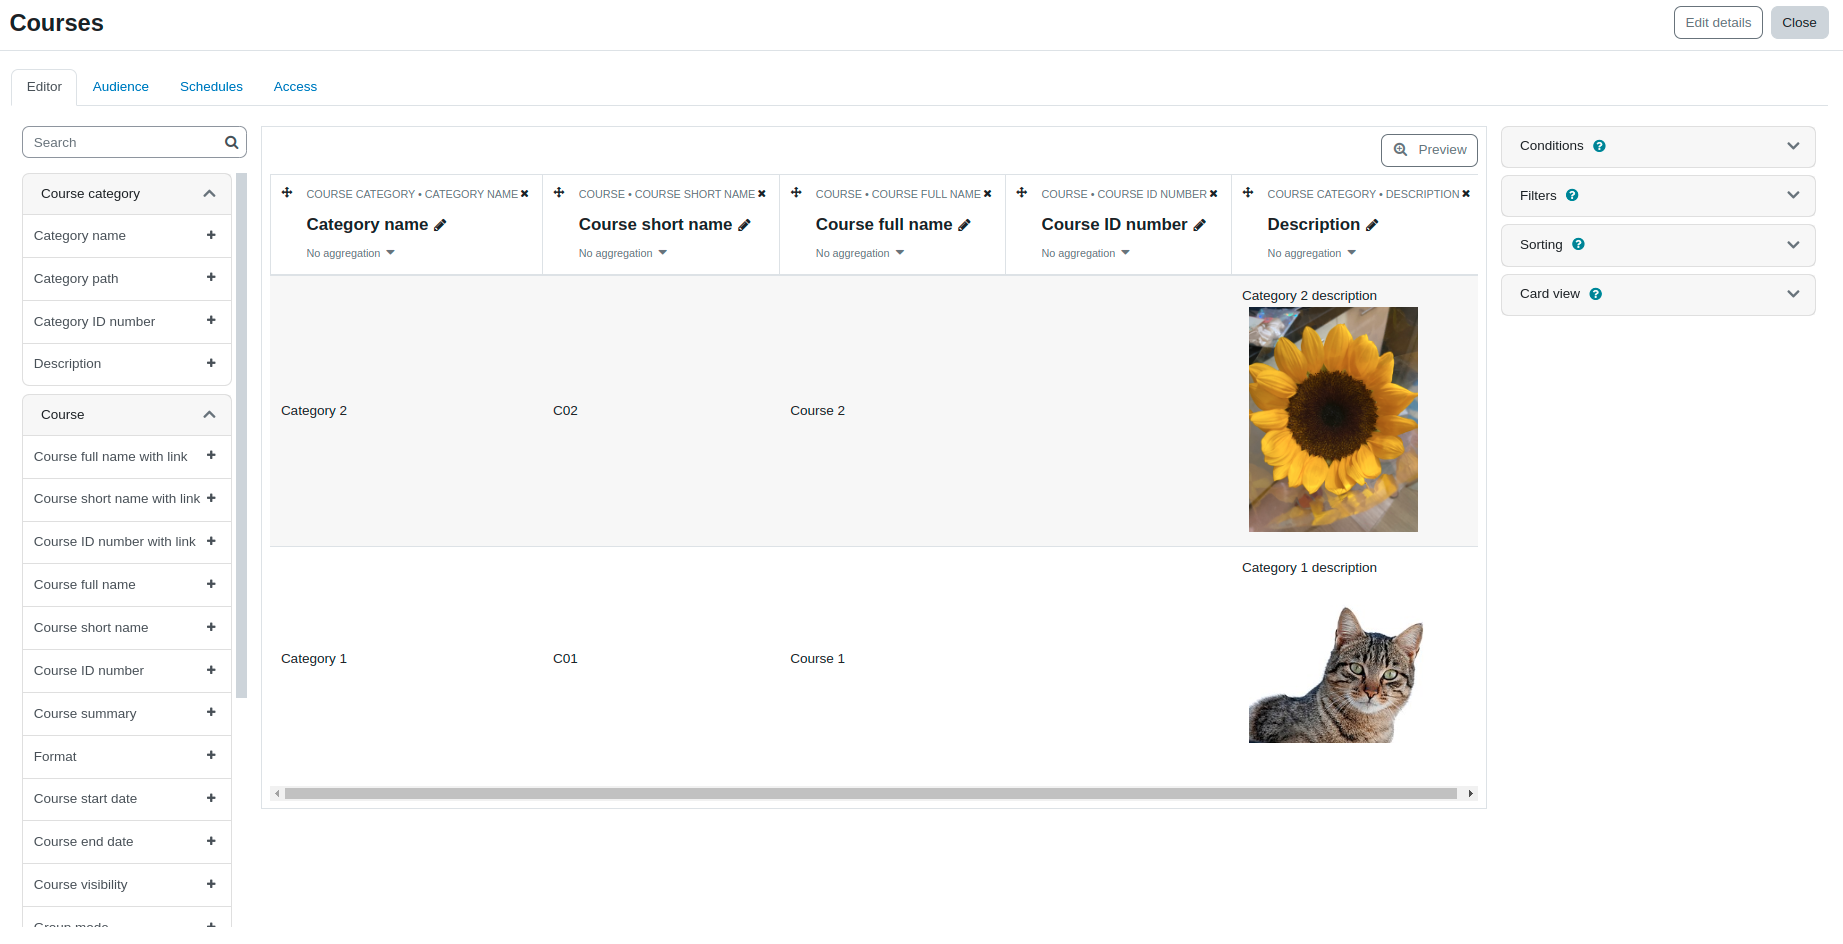The height and width of the screenshot is (944, 1843).
Task: Collapse the Course section
Action: [209, 415]
